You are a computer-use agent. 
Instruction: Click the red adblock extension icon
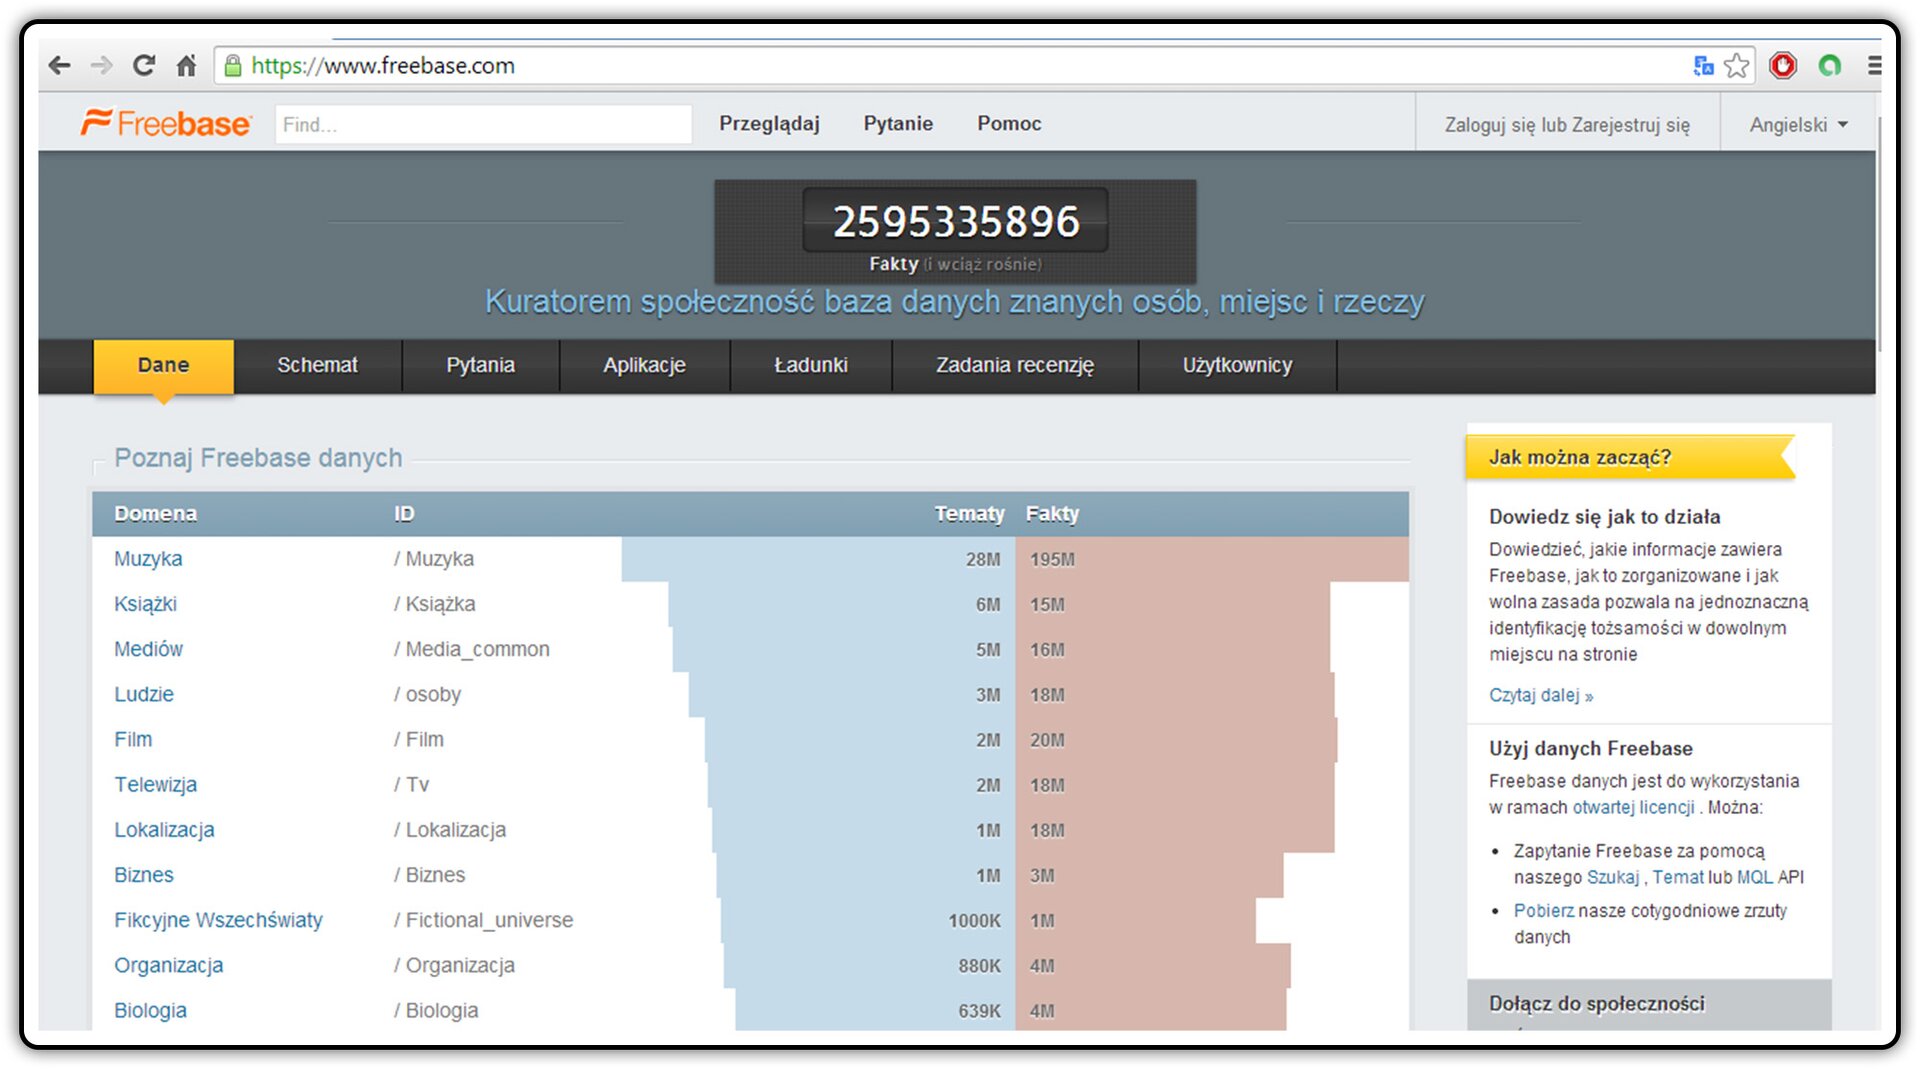point(1783,66)
